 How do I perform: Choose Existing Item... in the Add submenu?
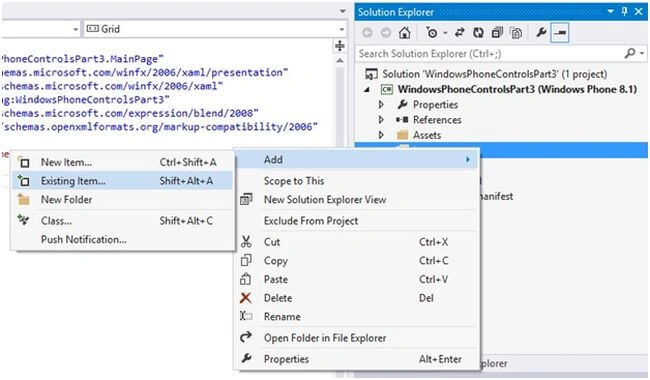pyautogui.click(x=123, y=181)
